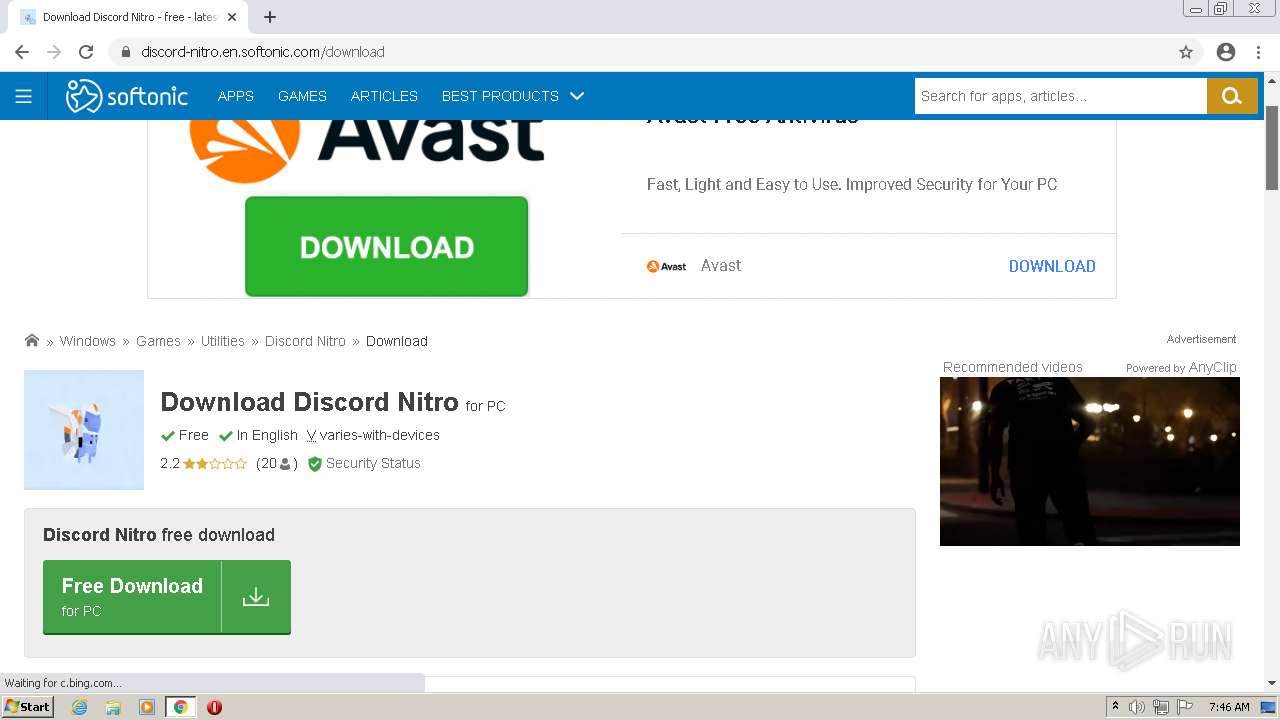Open the Windows Start button
The width and height of the screenshot is (1280, 720).
click(27, 707)
